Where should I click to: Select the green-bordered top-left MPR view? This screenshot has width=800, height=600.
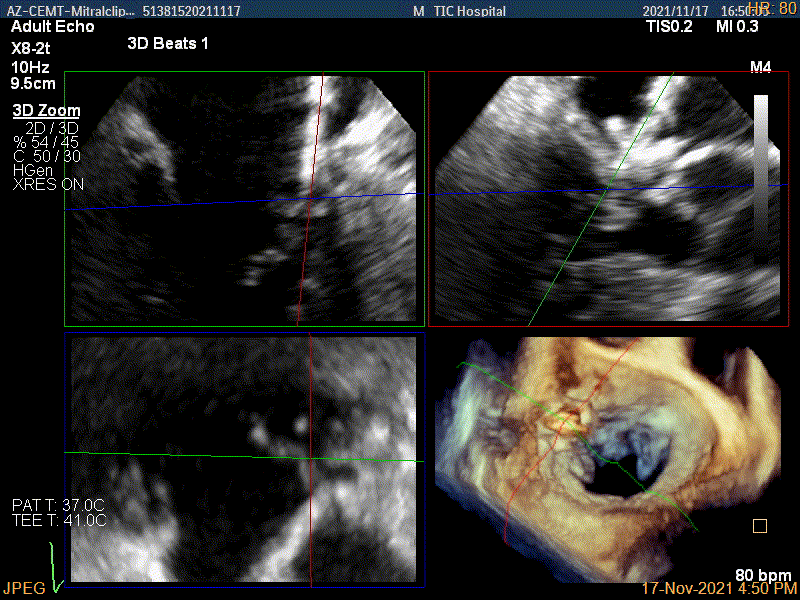(244, 198)
